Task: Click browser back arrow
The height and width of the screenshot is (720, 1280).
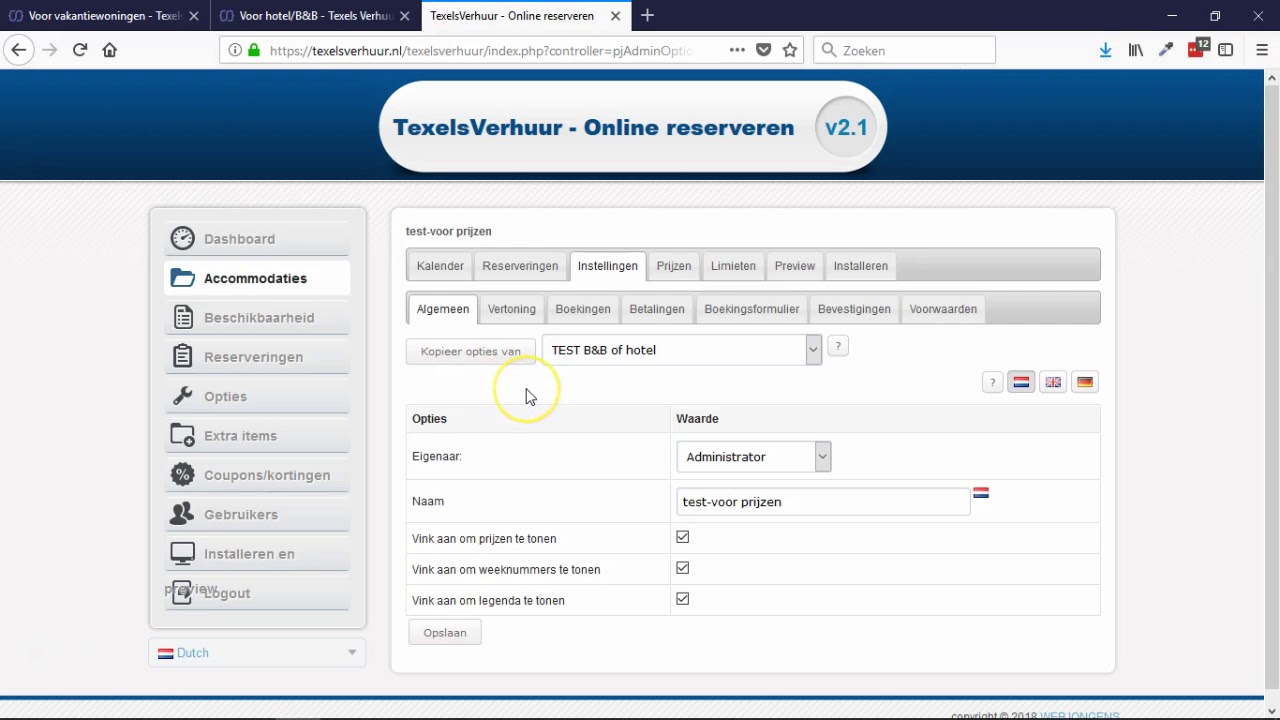Action: (x=18, y=50)
